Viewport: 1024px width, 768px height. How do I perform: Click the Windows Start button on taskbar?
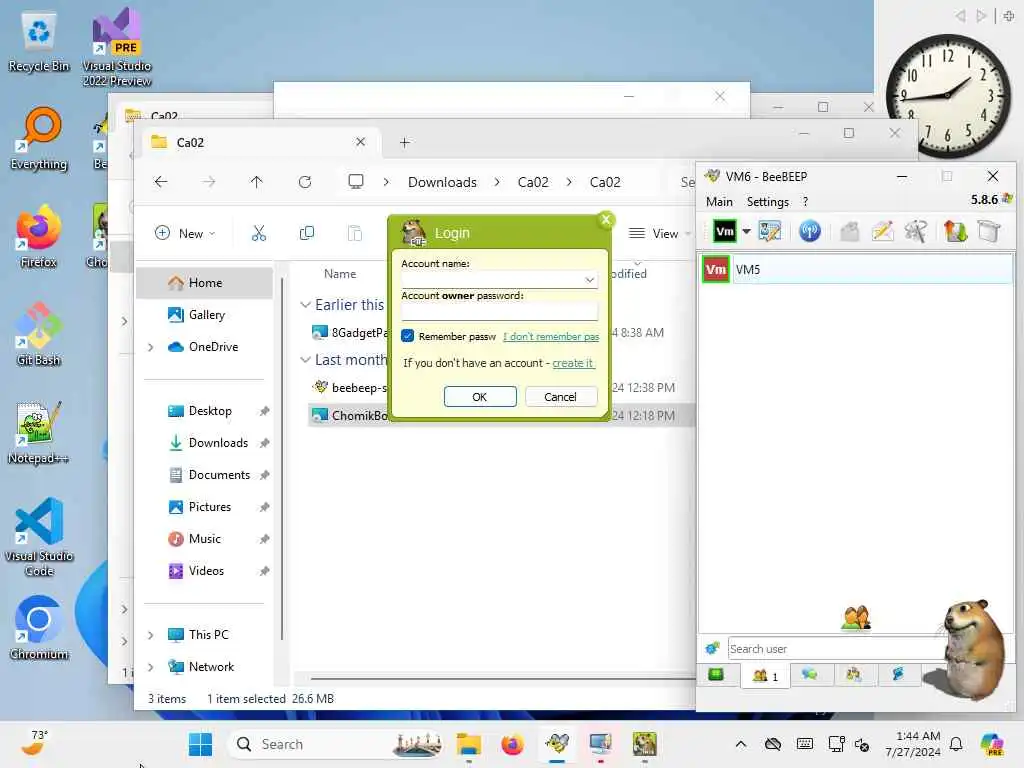(x=200, y=744)
